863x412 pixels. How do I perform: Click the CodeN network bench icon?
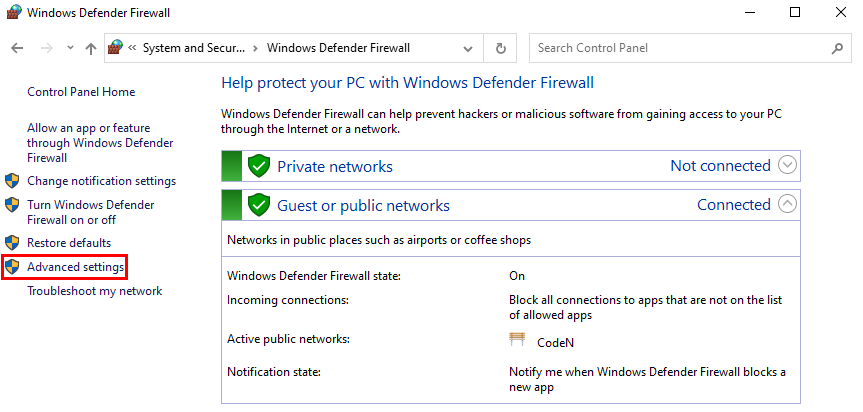point(518,340)
